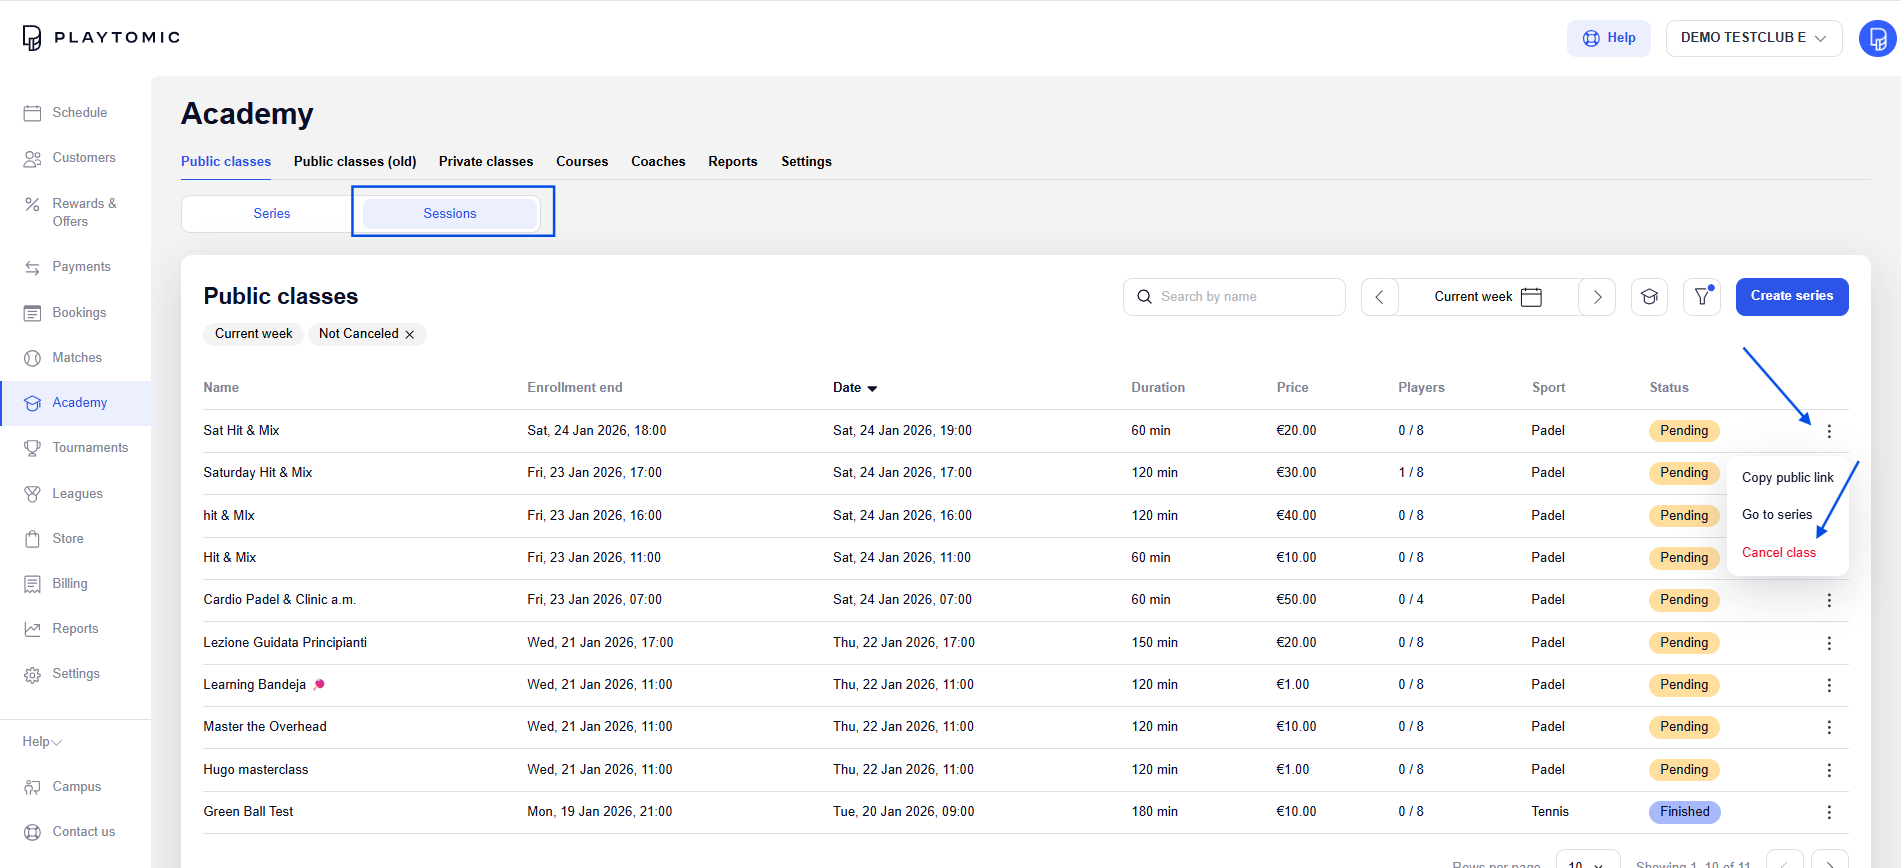1901x868 pixels.
Task: Click the Create series button
Action: (1791, 296)
